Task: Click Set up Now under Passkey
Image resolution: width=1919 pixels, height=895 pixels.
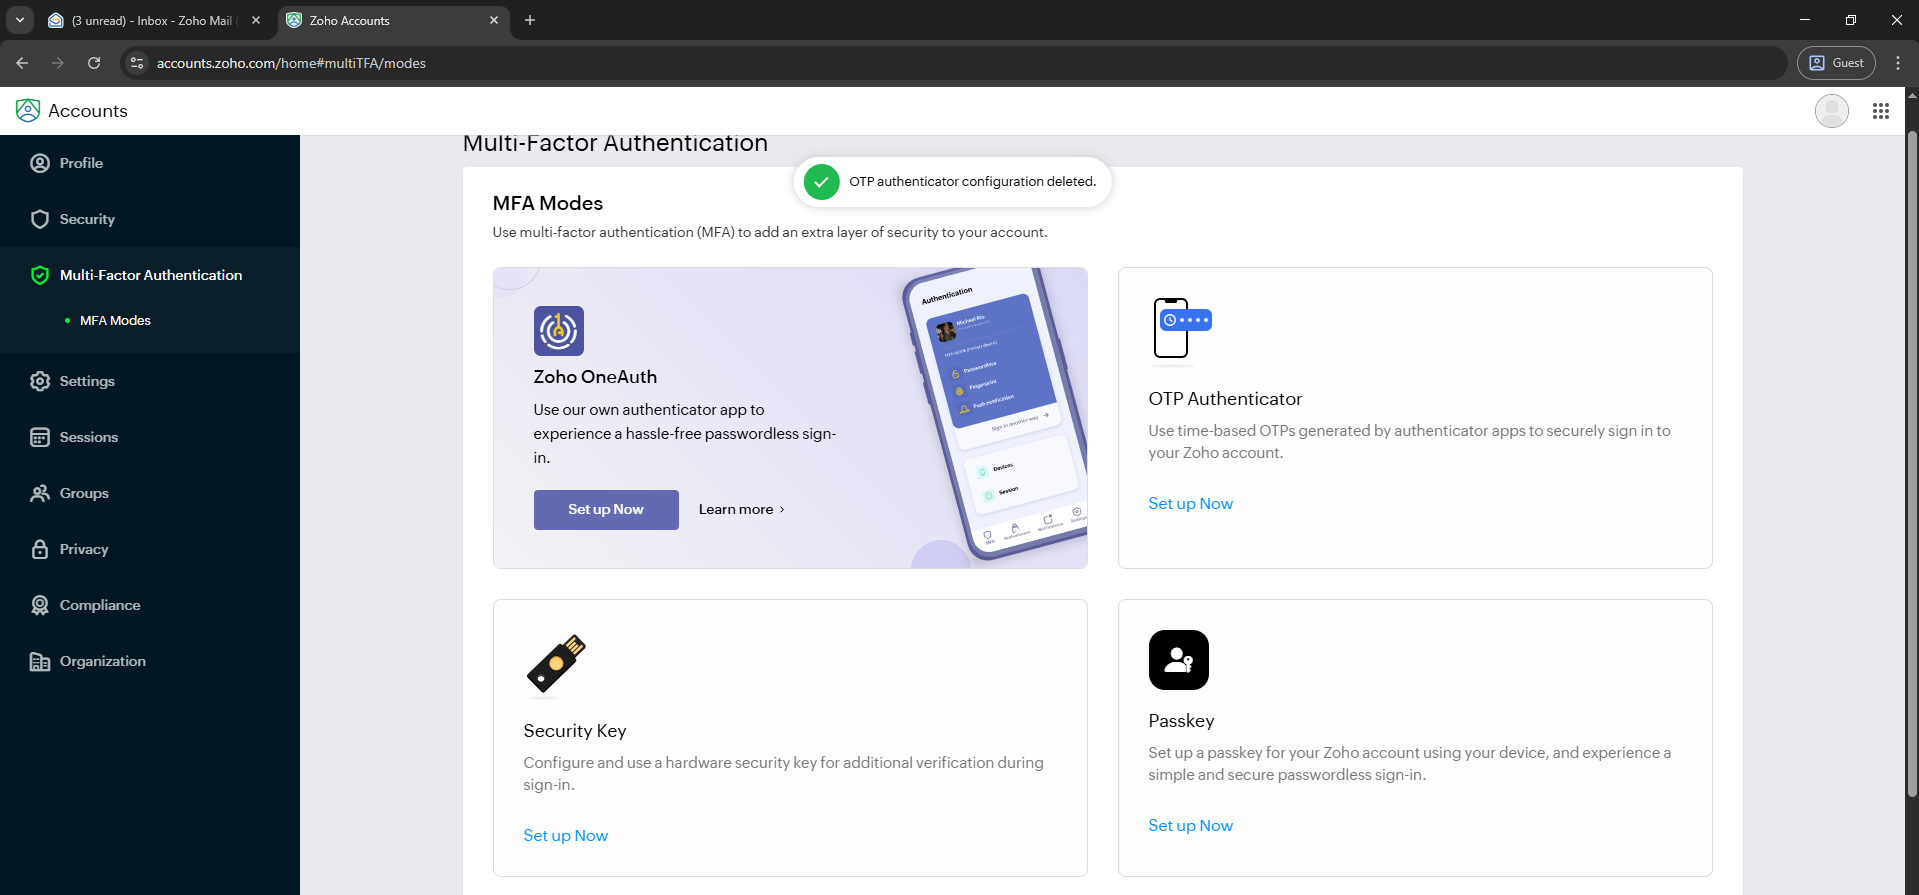Action: 1190,826
